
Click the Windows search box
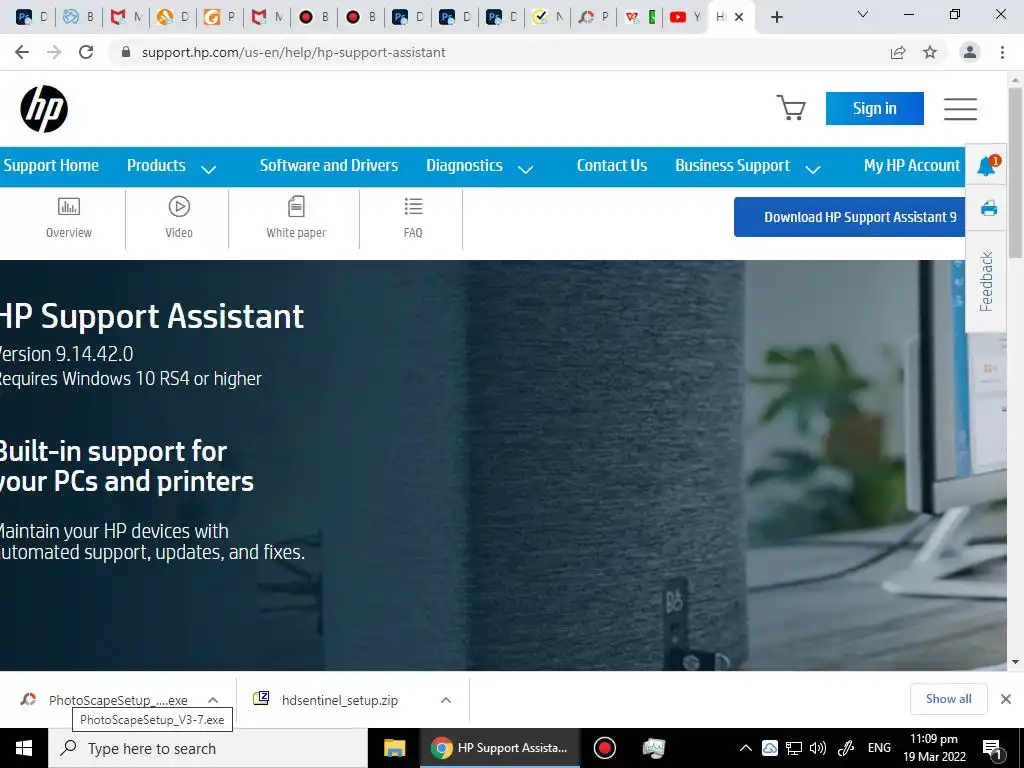208,748
